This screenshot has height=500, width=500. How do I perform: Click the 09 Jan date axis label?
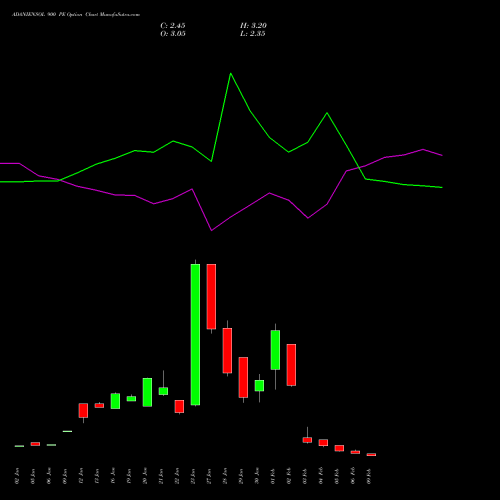[x=65, y=476]
